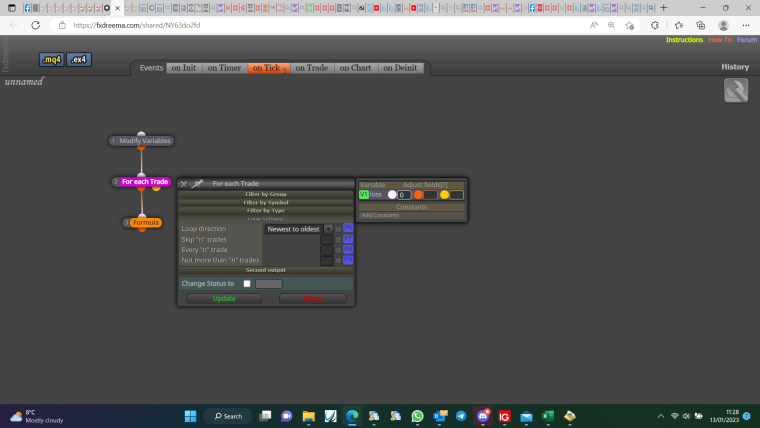Open Telegram from the taskbar
The width and height of the screenshot is (760, 428).
[x=461, y=416]
